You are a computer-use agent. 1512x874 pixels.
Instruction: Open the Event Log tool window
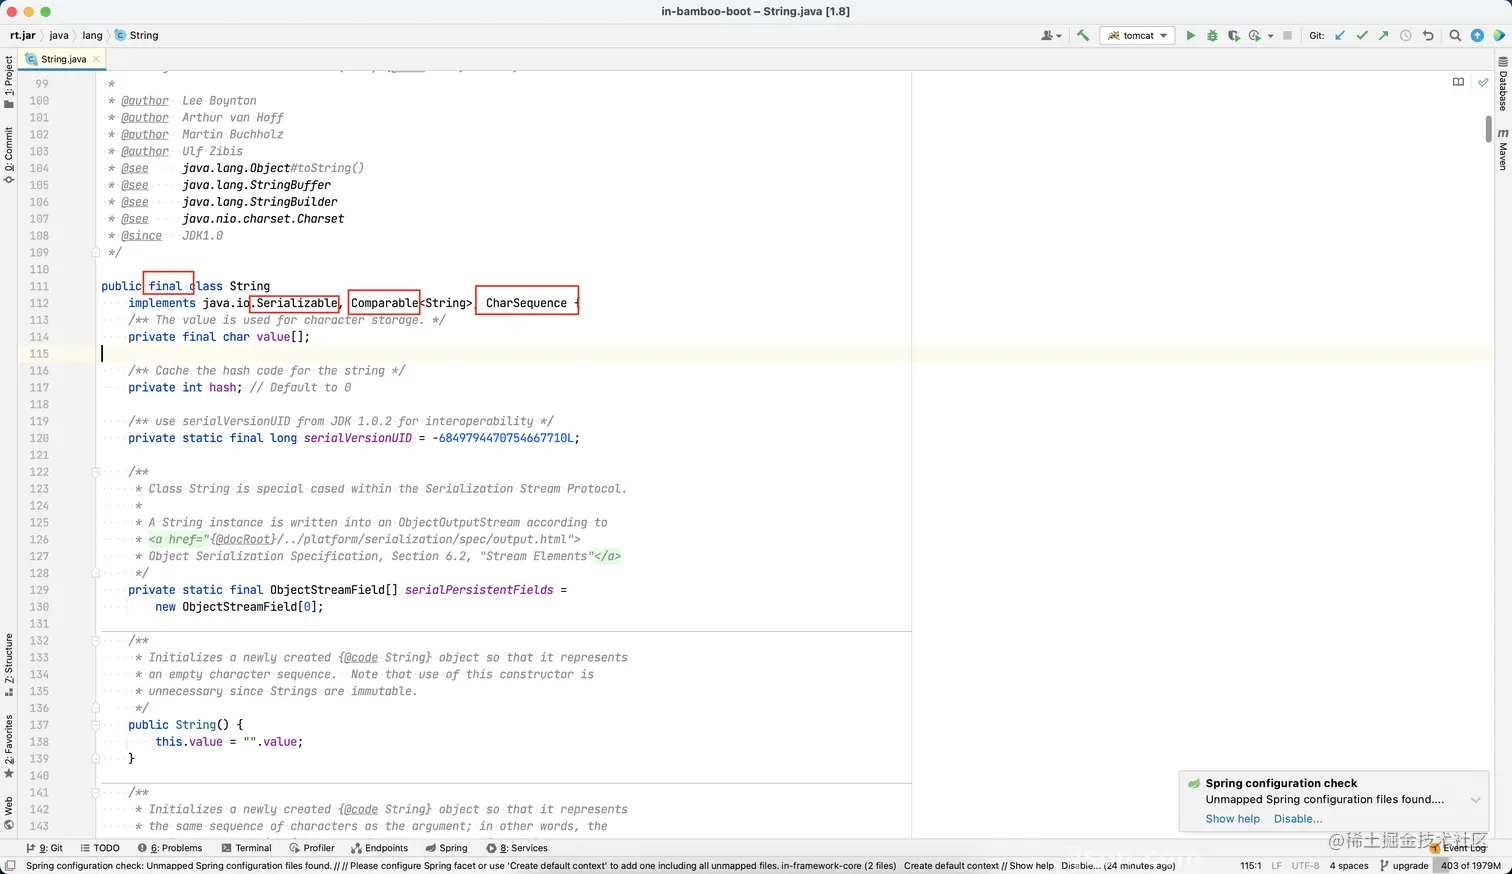coord(1458,848)
